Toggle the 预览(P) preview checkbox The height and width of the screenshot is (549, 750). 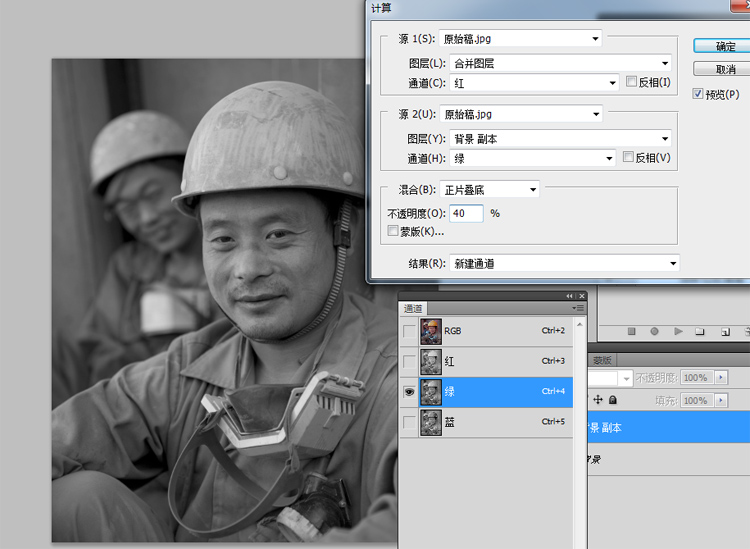pyautogui.click(x=698, y=94)
